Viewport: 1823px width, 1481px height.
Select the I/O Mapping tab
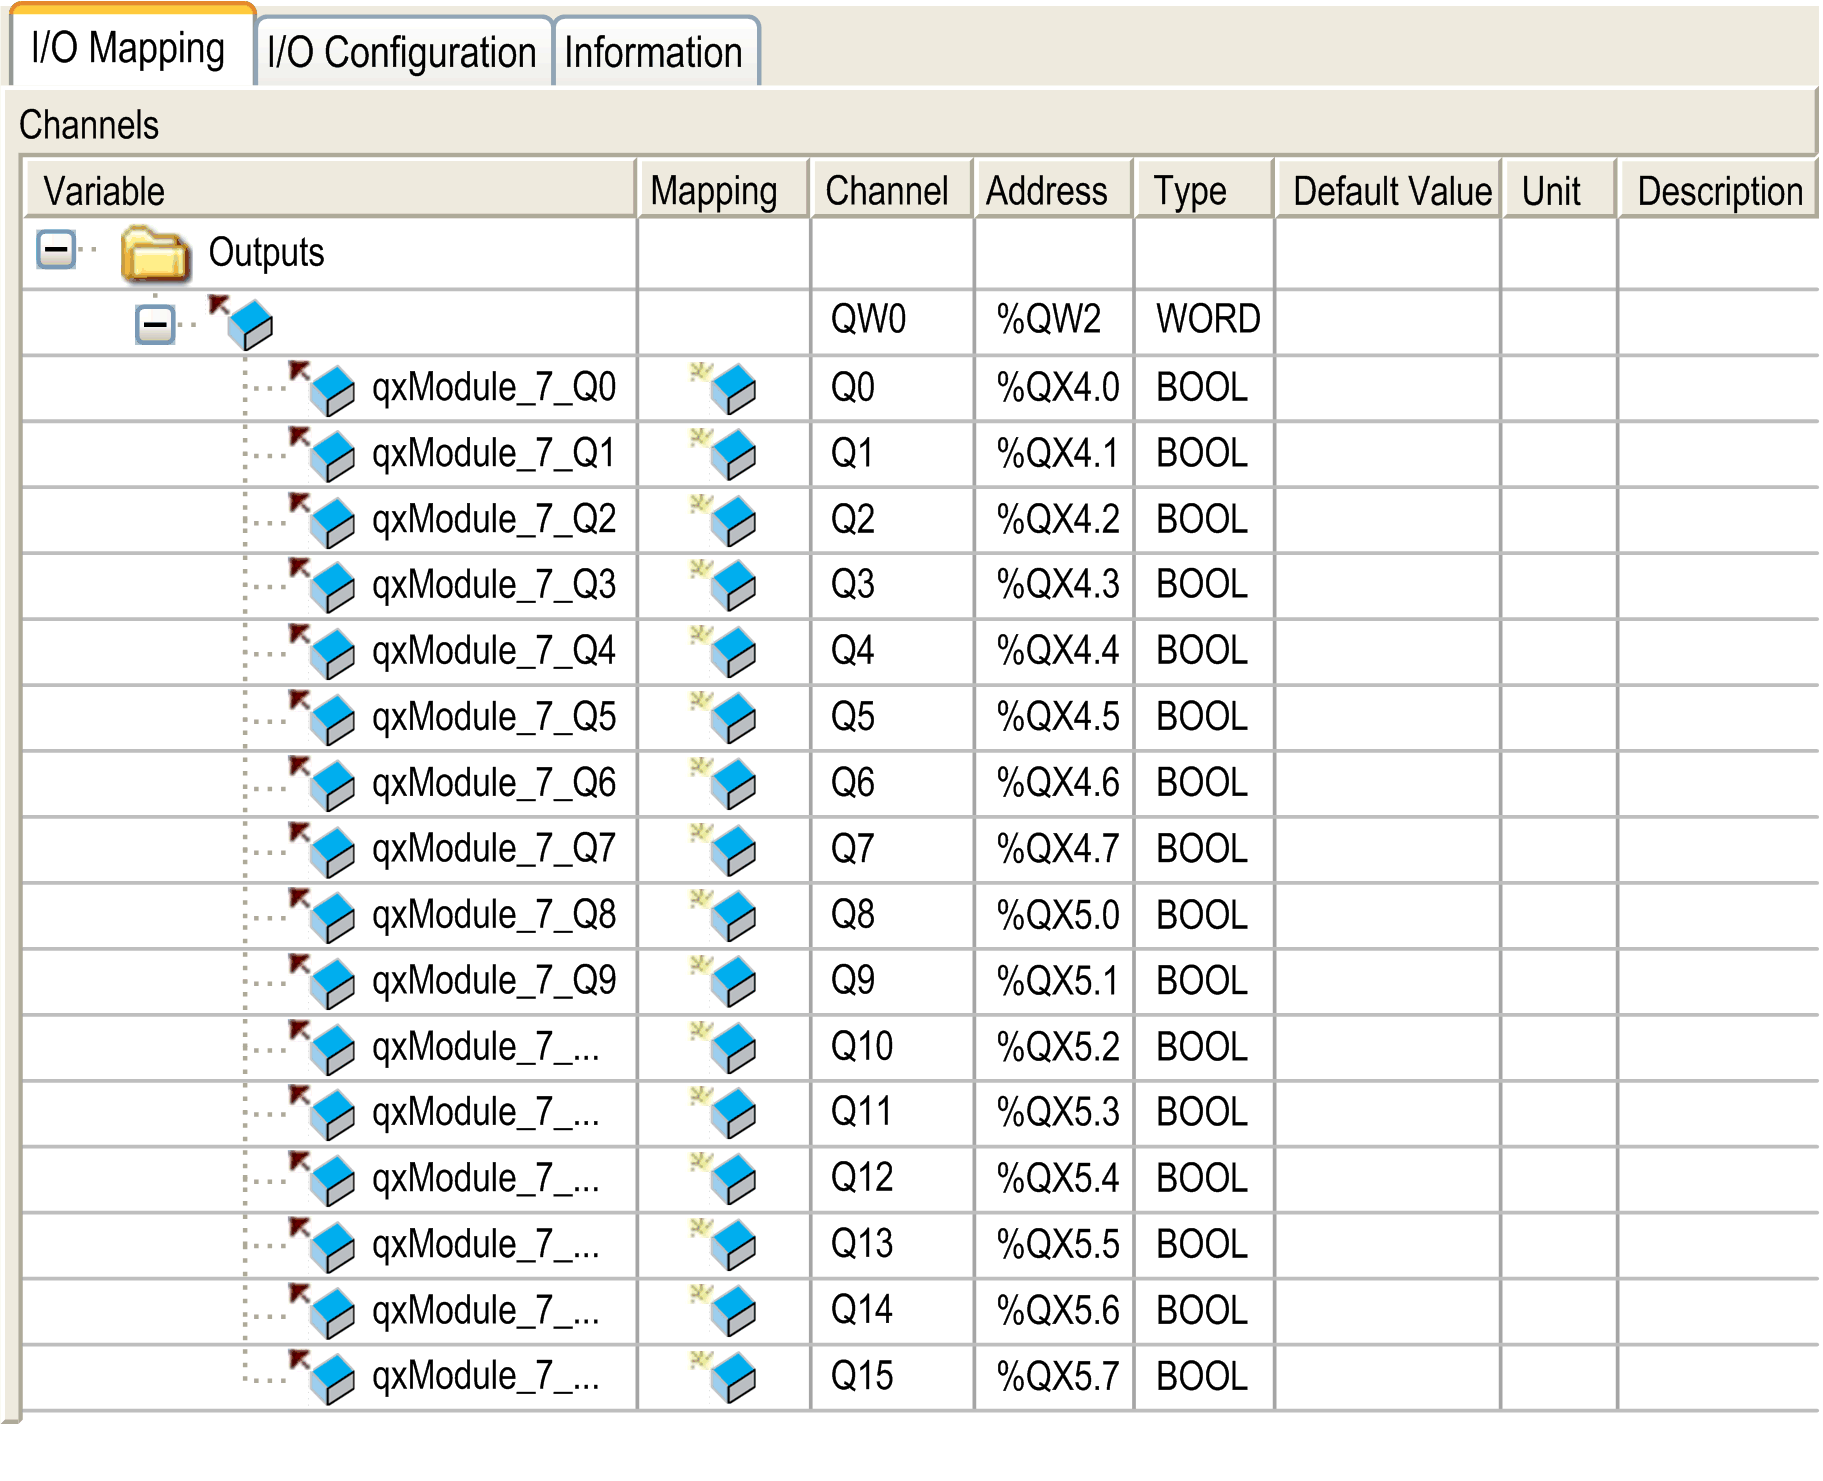[128, 48]
